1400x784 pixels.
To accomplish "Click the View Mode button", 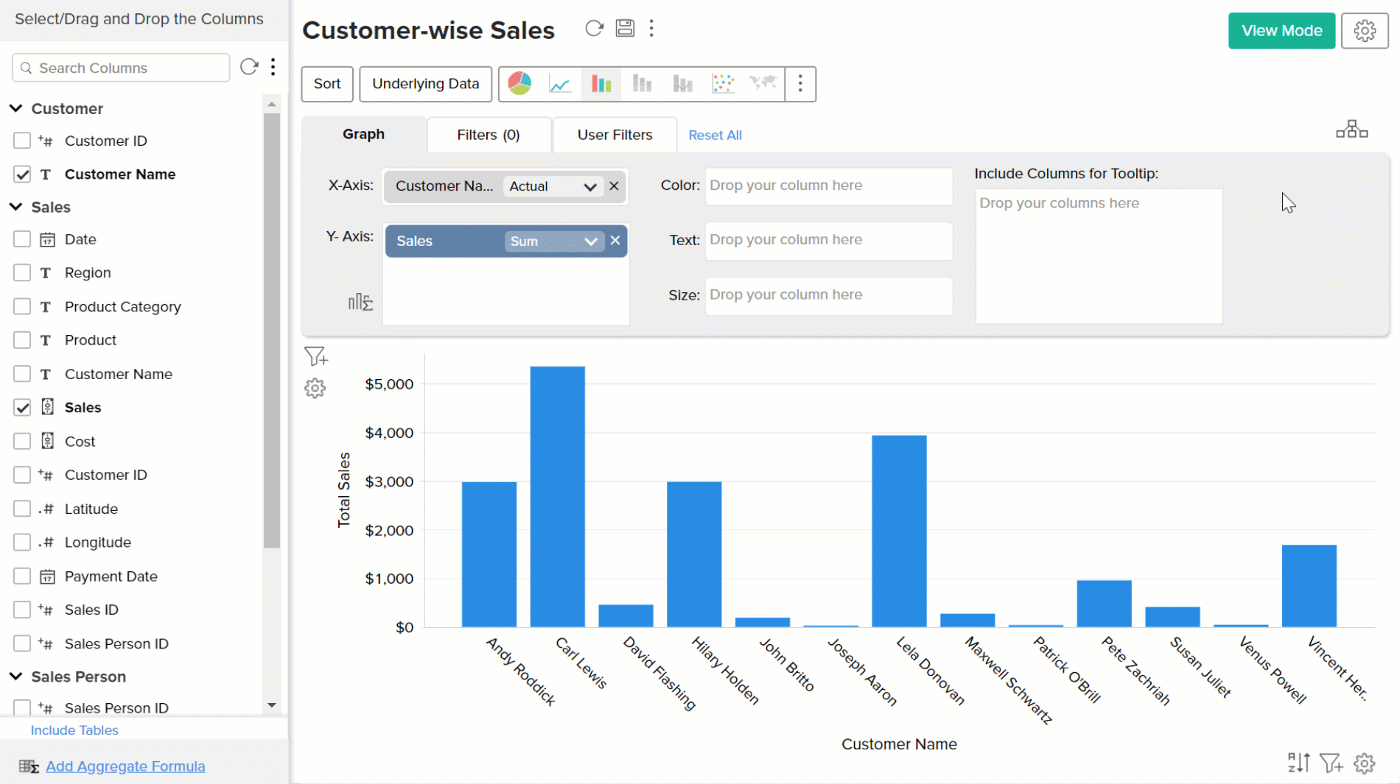I will tap(1281, 31).
